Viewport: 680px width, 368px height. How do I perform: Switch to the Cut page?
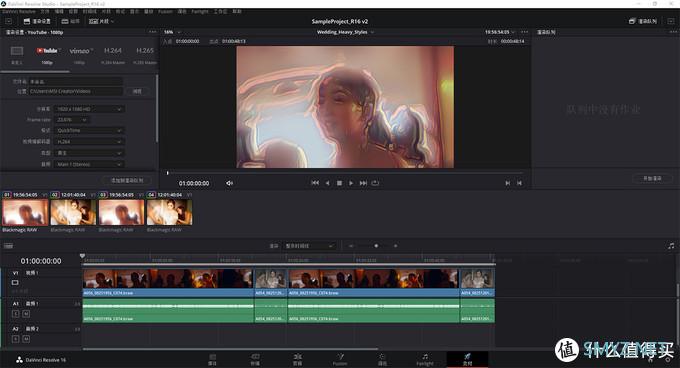(x=255, y=359)
